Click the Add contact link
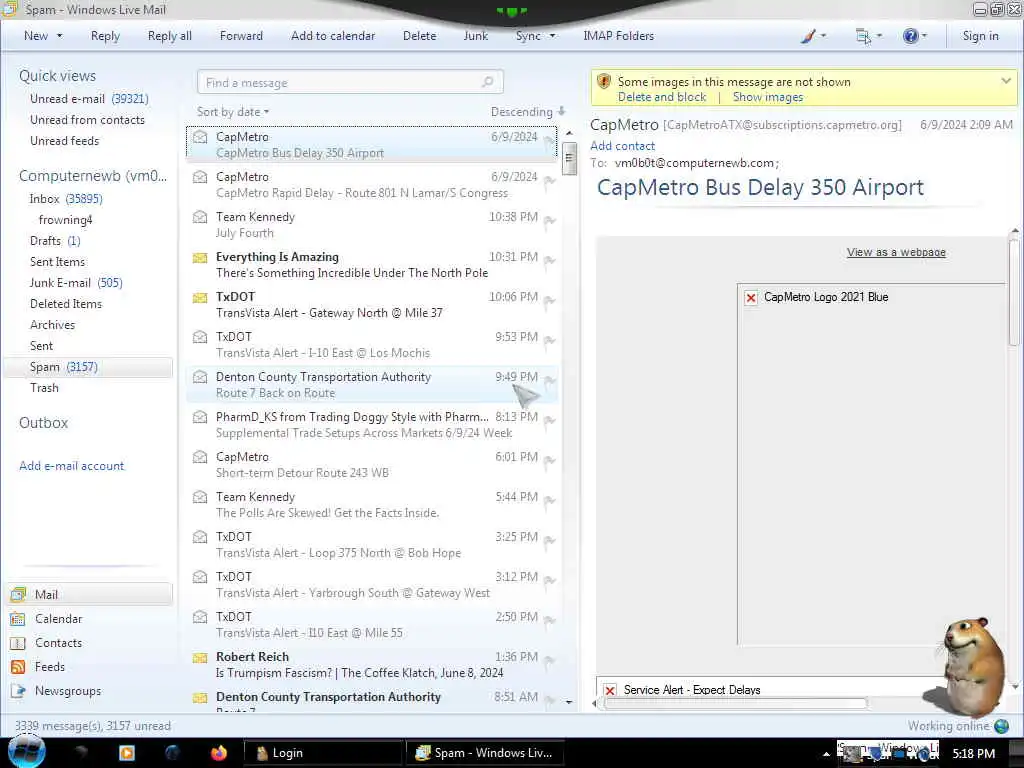The image size is (1024, 768). [x=622, y=146]
